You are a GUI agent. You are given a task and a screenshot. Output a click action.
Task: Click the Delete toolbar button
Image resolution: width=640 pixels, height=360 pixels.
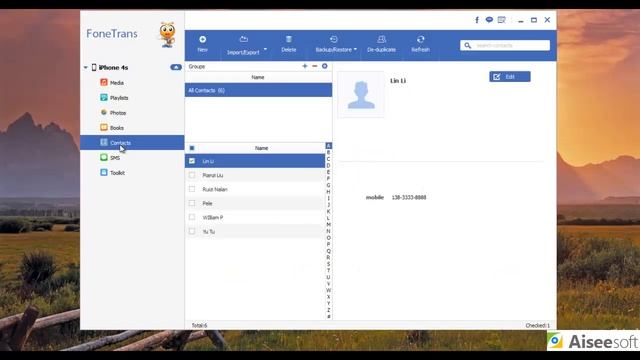tap(289, 44)
